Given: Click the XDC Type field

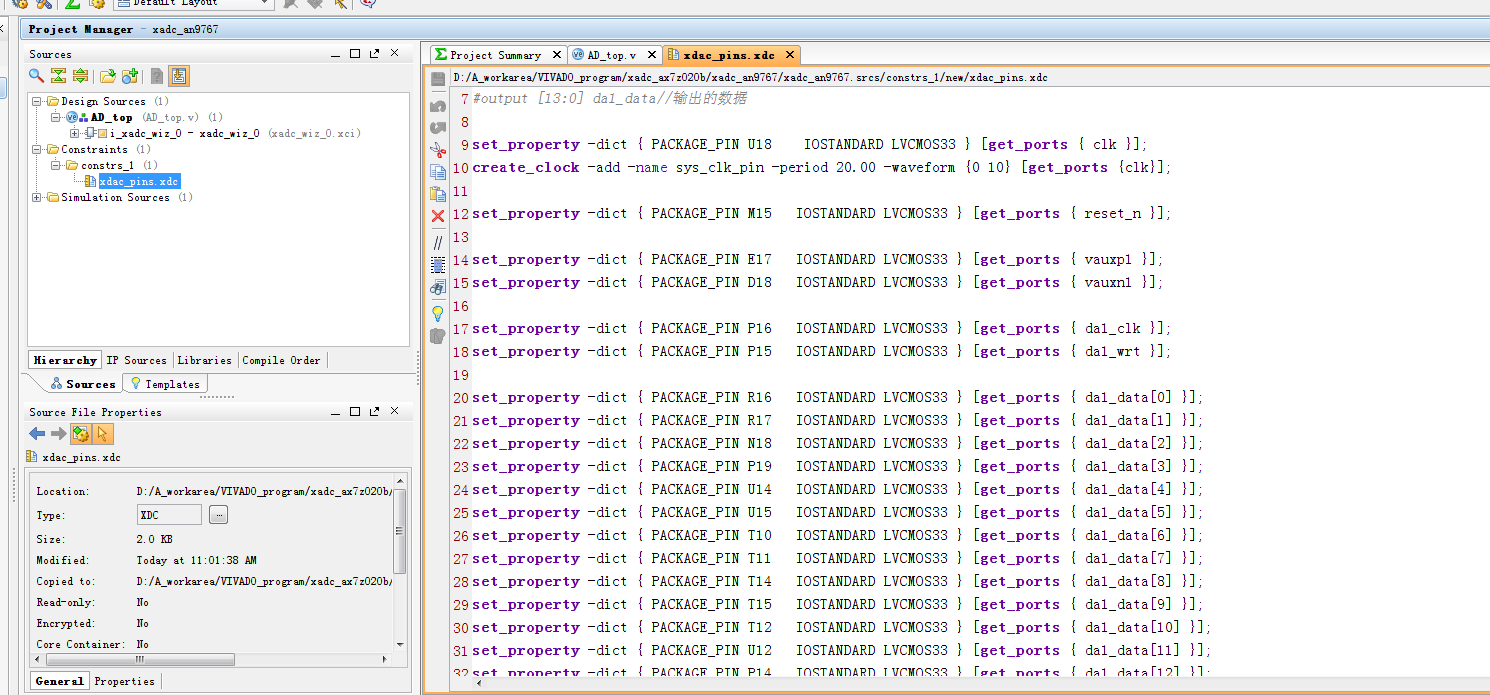Looking at the screenshot, I should pos(169,515).
